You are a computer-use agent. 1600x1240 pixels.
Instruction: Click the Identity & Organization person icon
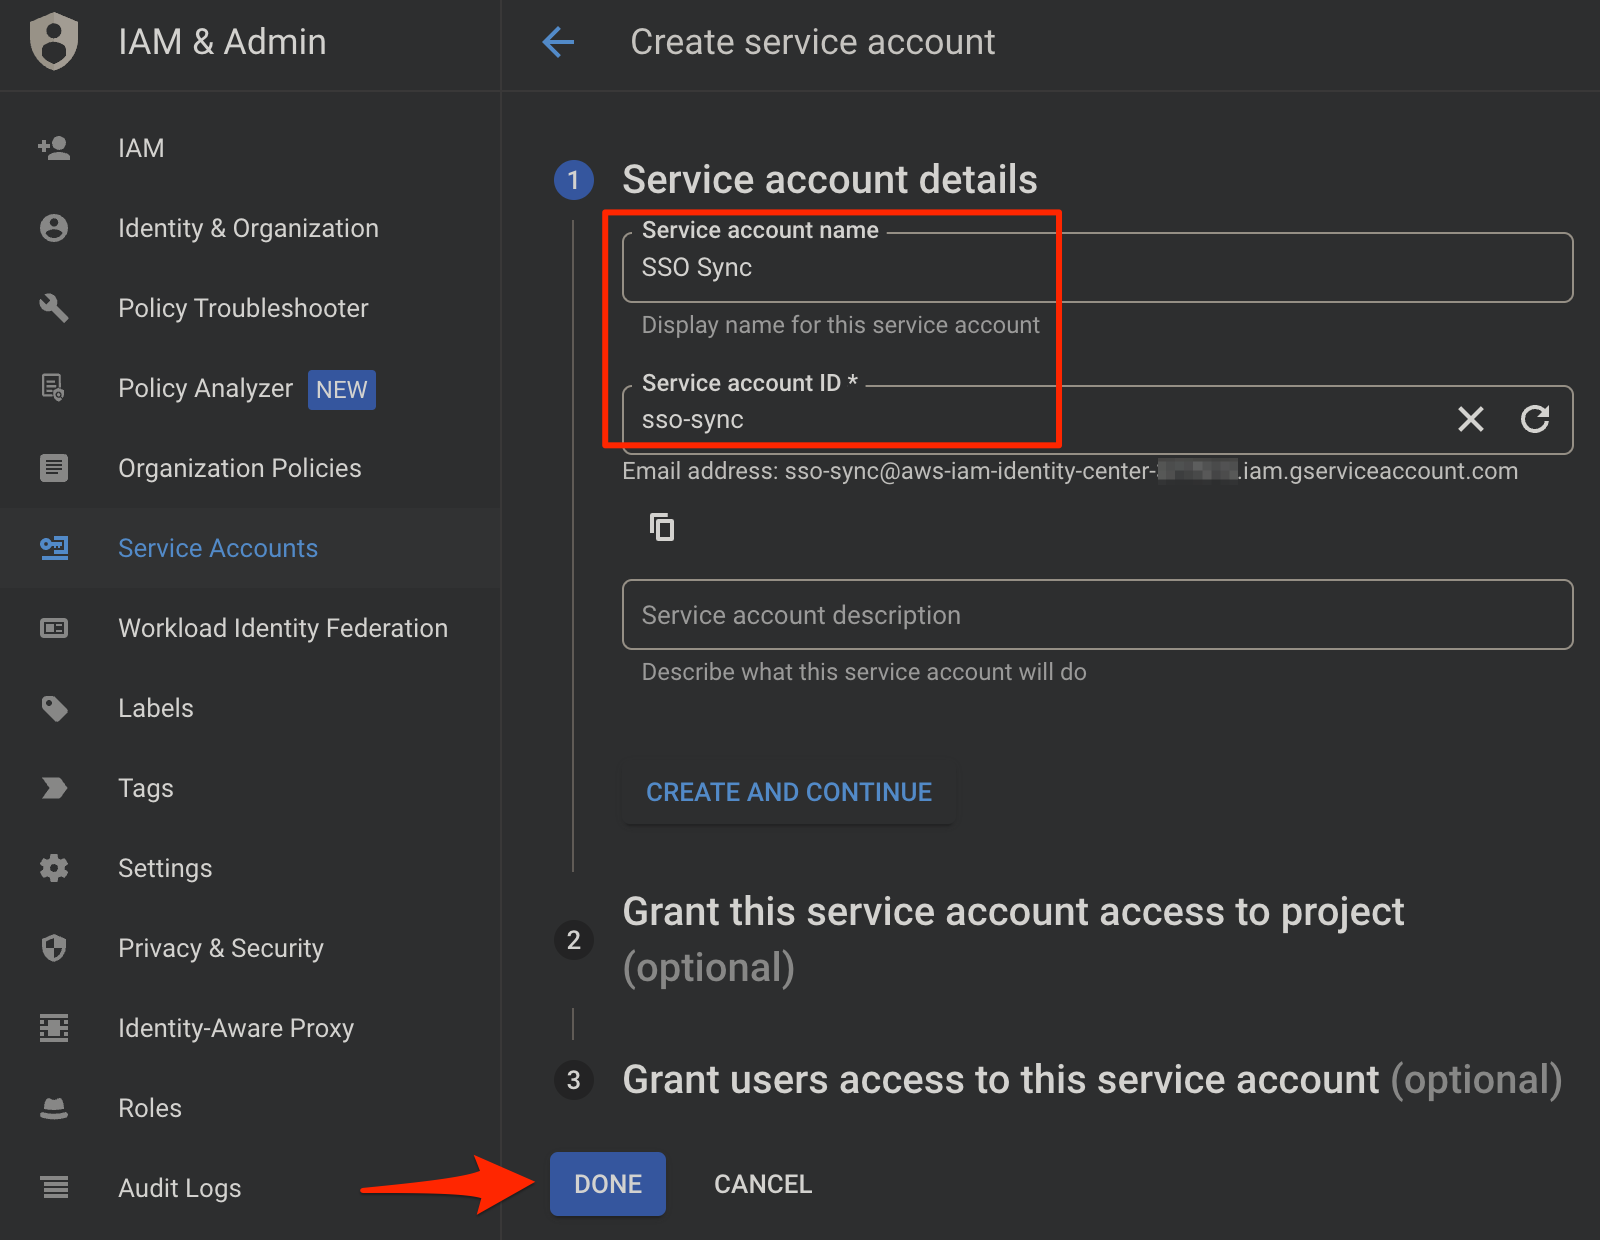(x=54, y=228)
